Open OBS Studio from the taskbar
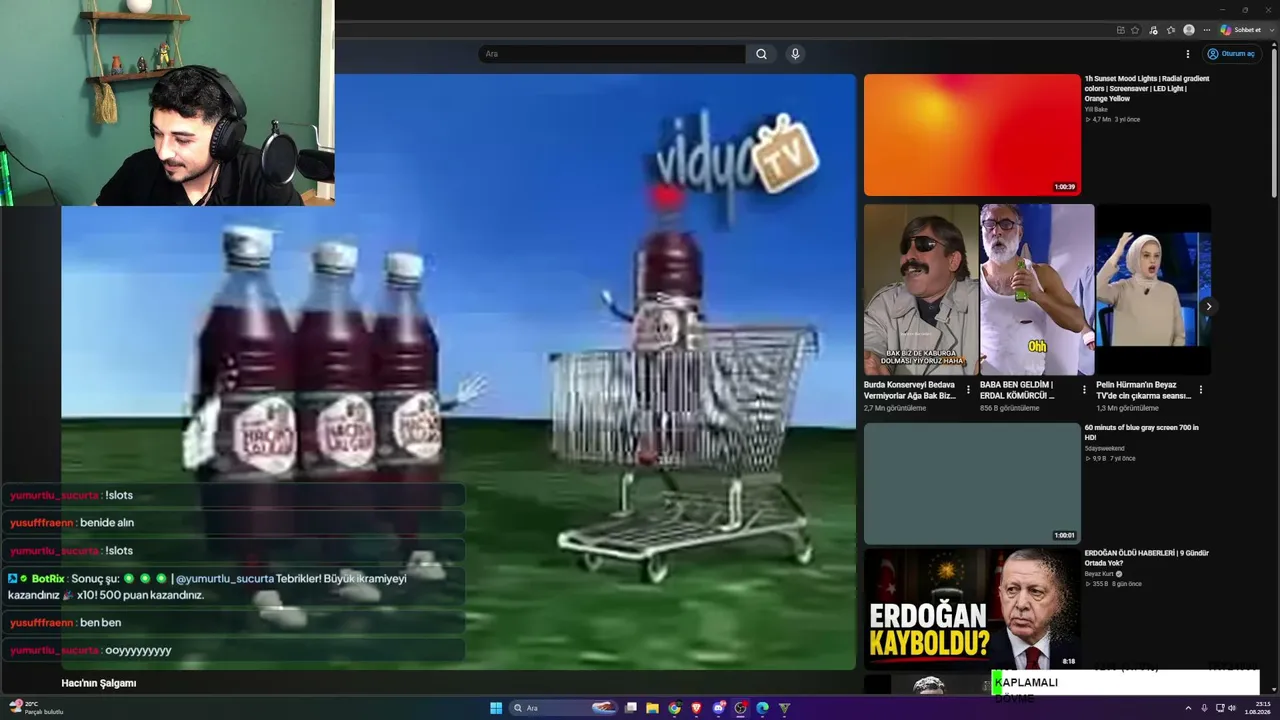This screenshot has width=1280, height=720. (x=741, y=708)
